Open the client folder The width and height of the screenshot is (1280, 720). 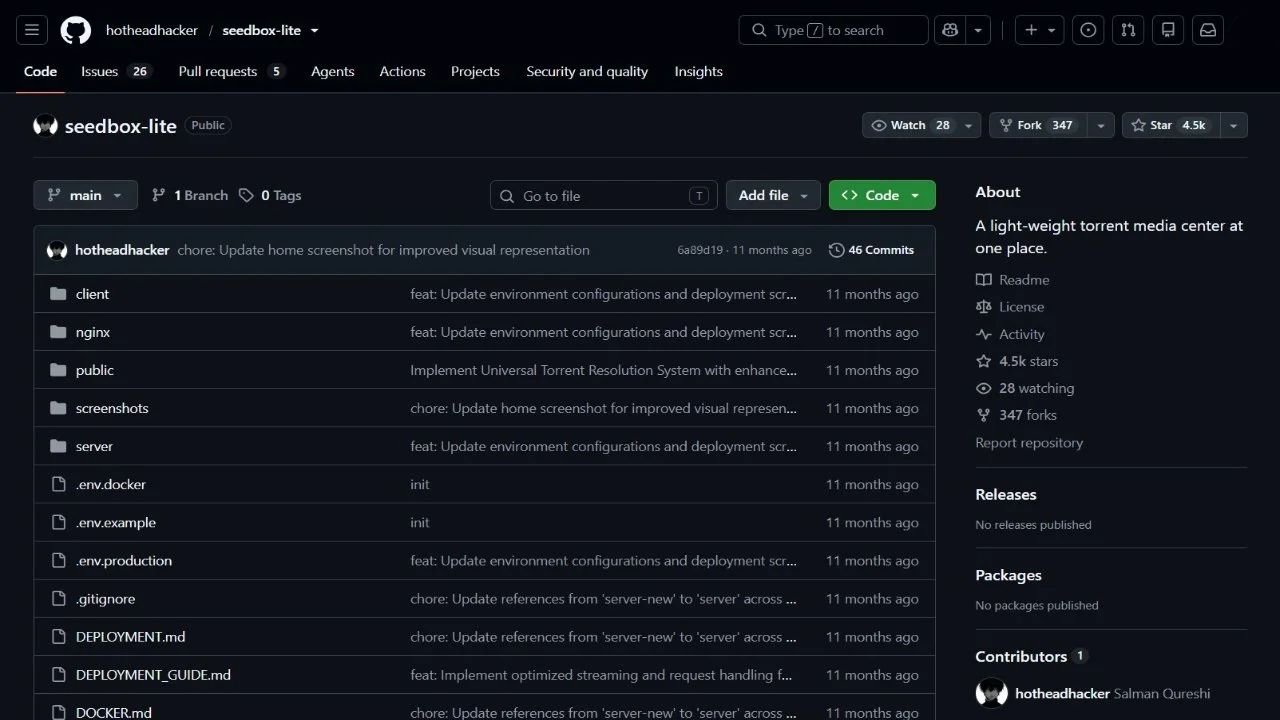[92, 294]
